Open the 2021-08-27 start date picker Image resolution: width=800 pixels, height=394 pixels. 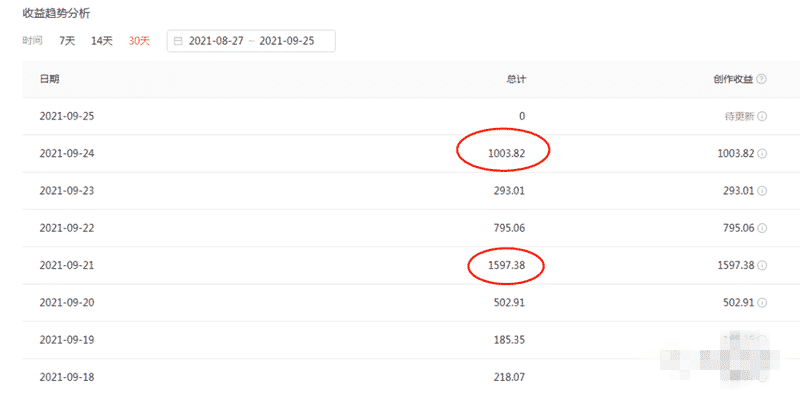tap(214, 41)
